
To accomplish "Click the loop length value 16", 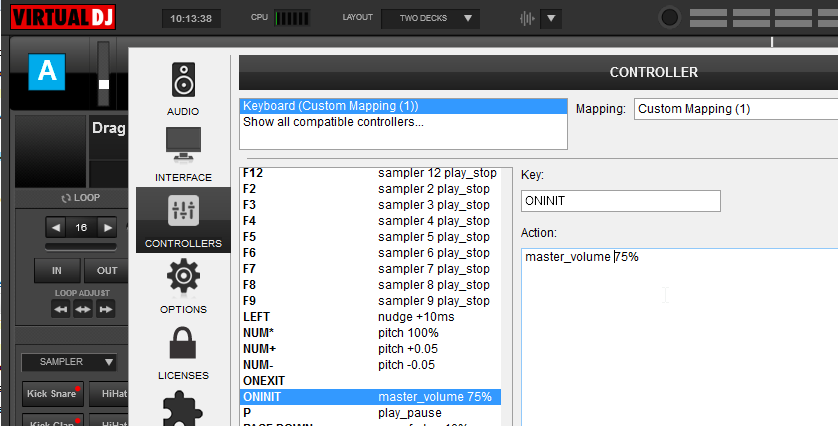I will [81, 228].
